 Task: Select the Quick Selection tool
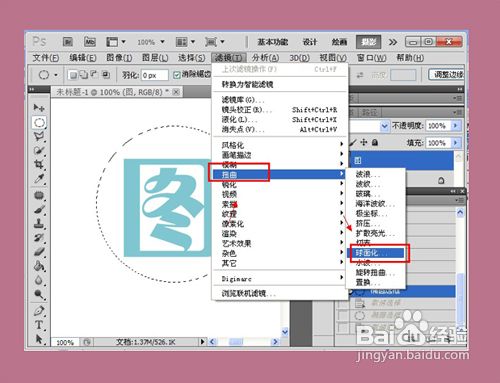[39, 150]
